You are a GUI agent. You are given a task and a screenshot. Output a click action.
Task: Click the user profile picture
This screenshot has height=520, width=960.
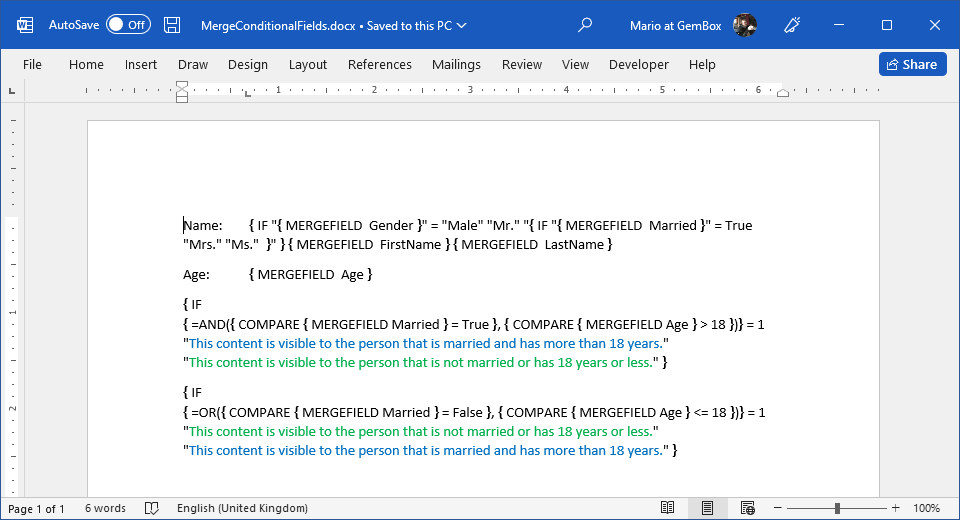[744, 25]
